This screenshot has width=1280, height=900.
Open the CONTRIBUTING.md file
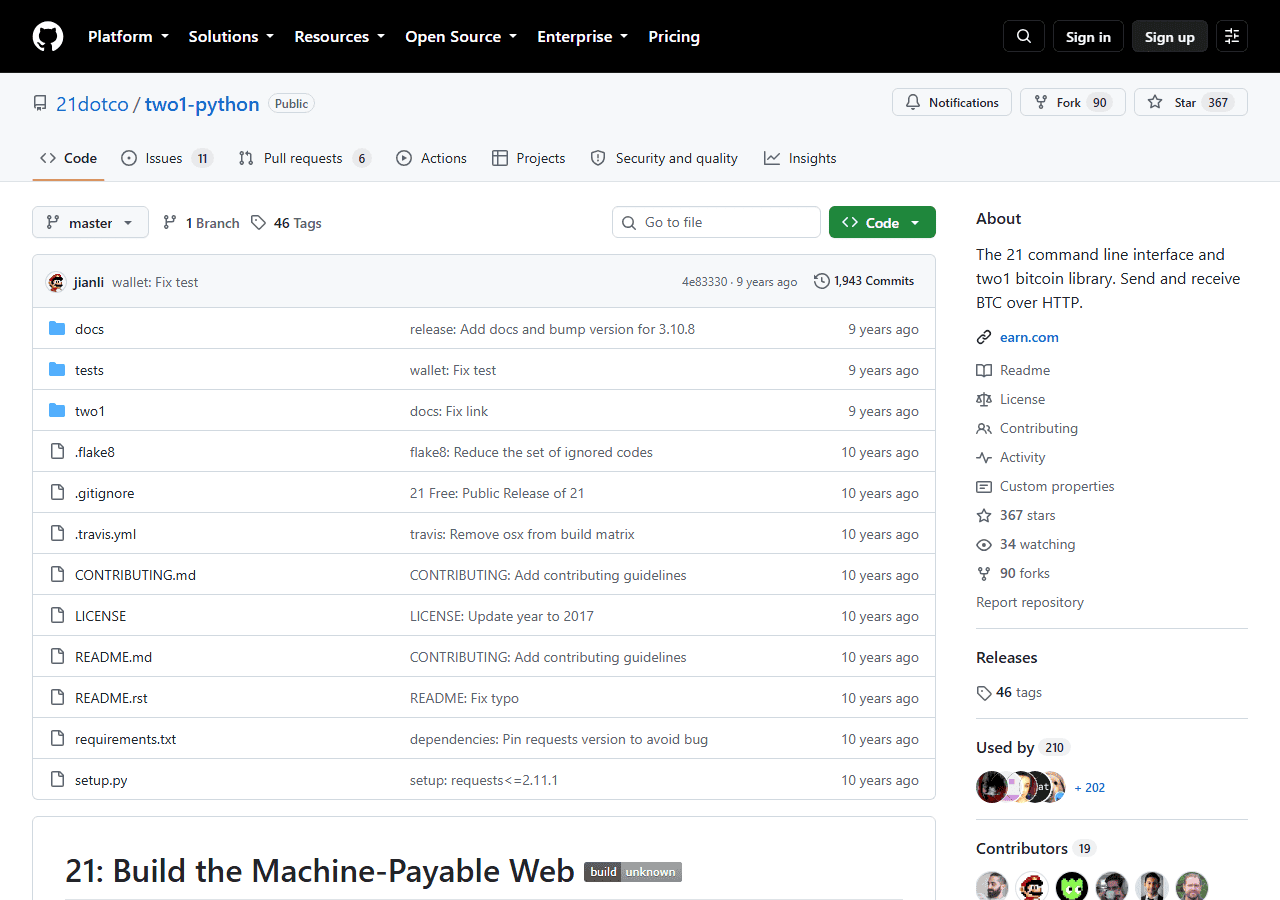pyautogui.click(x=135, y=575)
